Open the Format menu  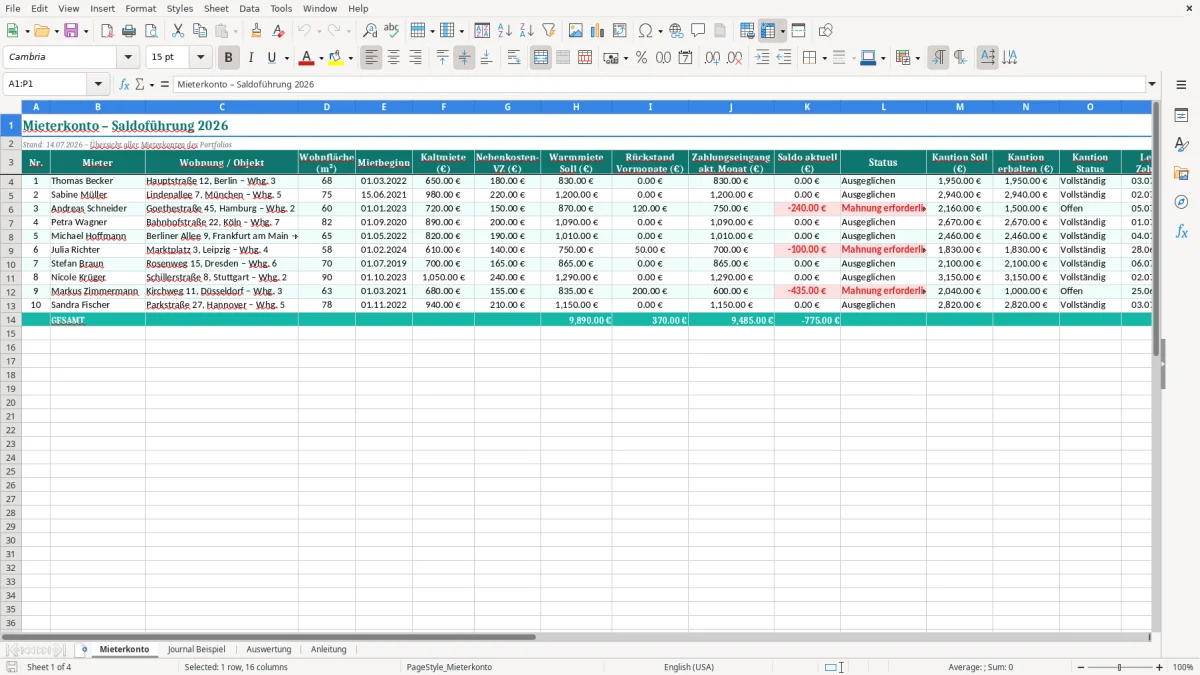tap(141, 8)
